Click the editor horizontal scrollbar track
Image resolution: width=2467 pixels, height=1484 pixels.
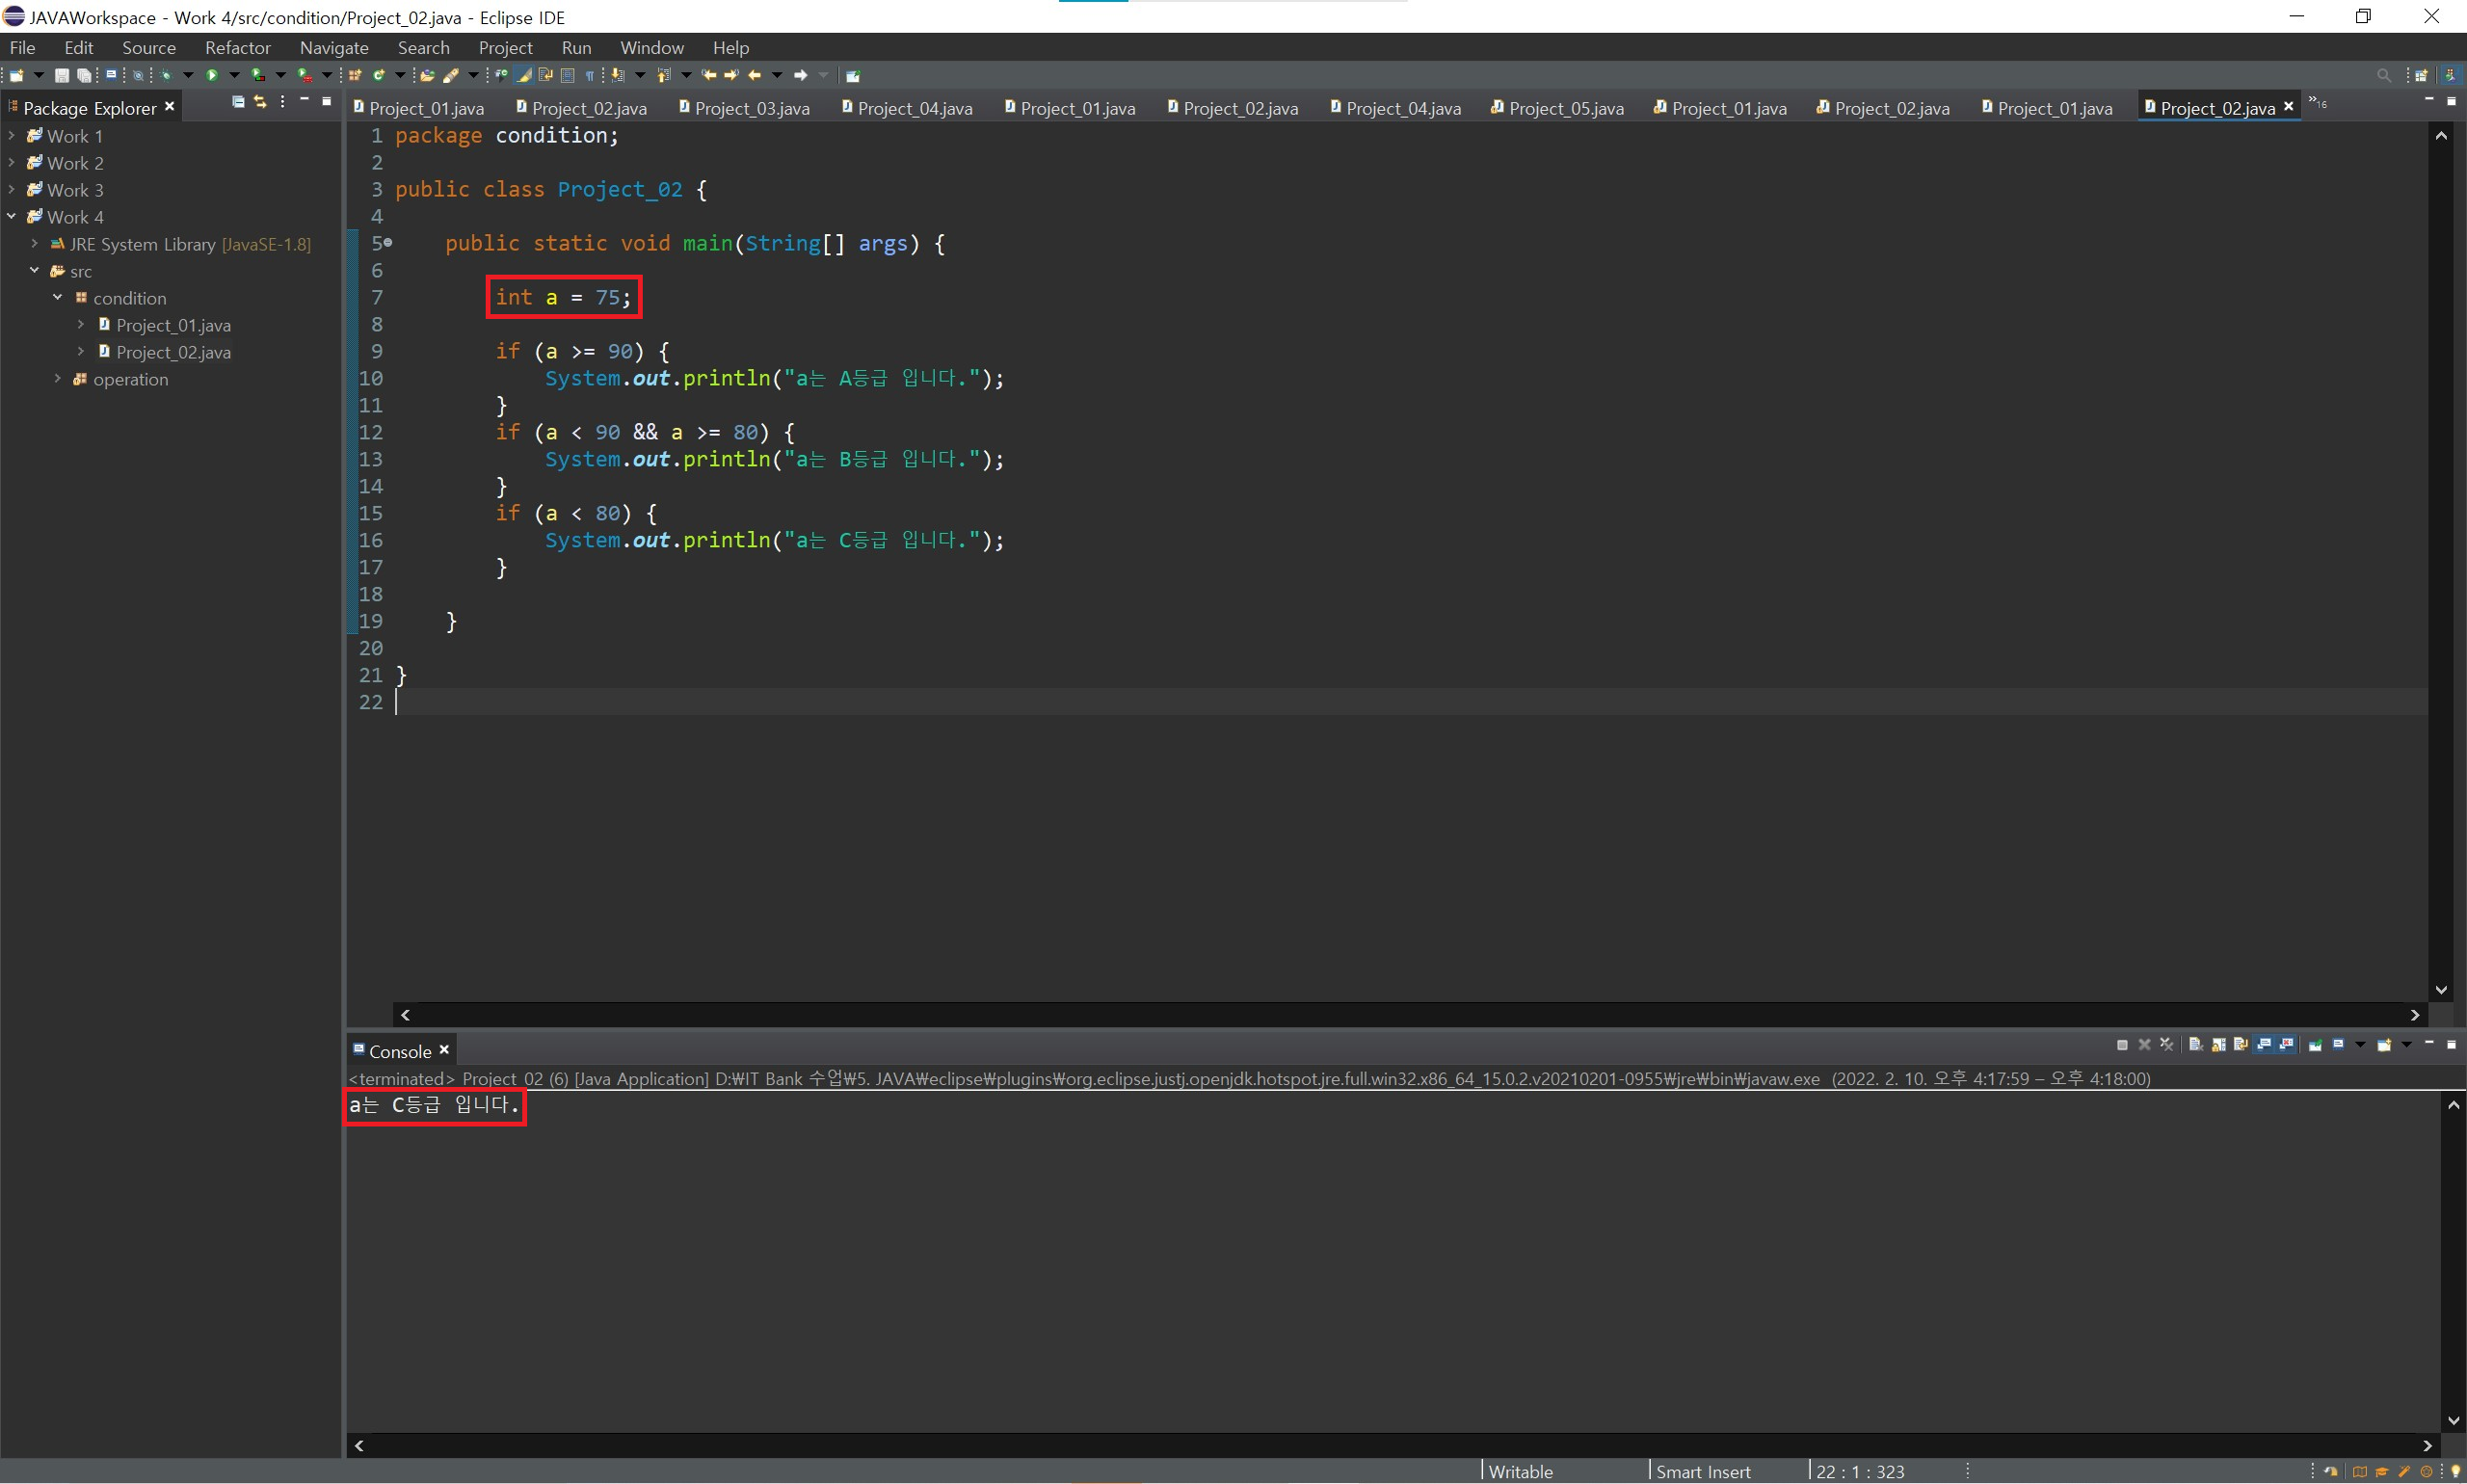tap(1400, 1015)
